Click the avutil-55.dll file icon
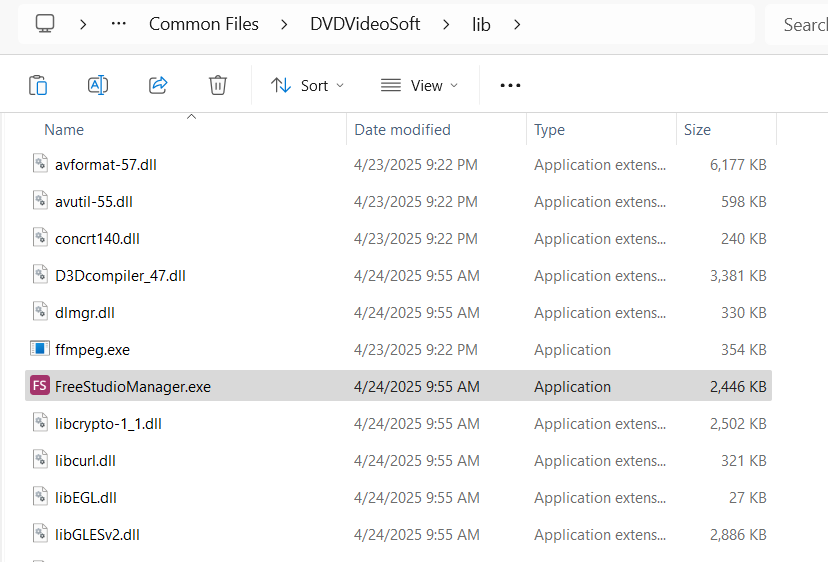 point(41,200)
